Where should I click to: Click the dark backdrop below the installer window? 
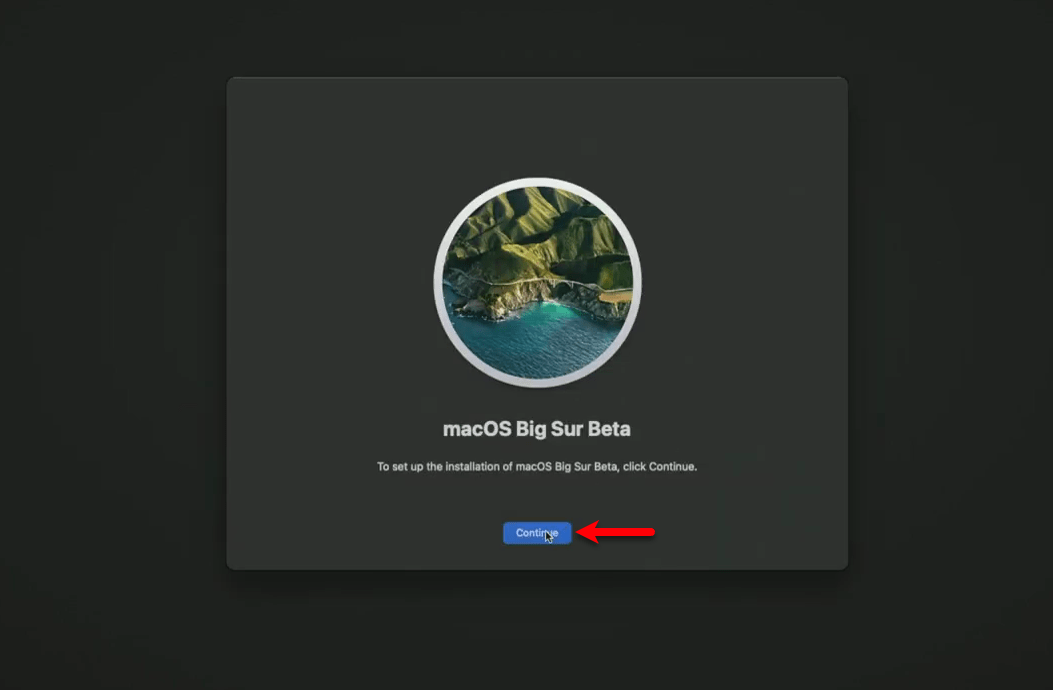tap(537, 632)
